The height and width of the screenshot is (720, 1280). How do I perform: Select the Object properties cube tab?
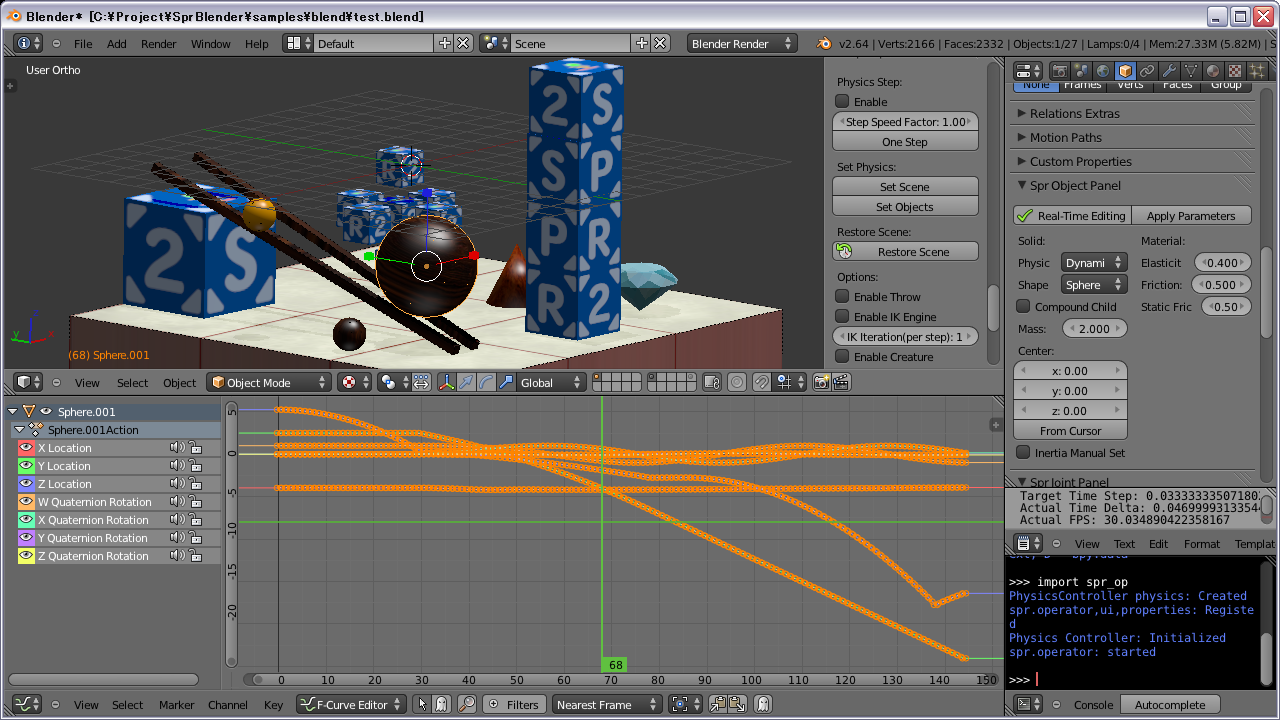click(x=1125, y=71)
